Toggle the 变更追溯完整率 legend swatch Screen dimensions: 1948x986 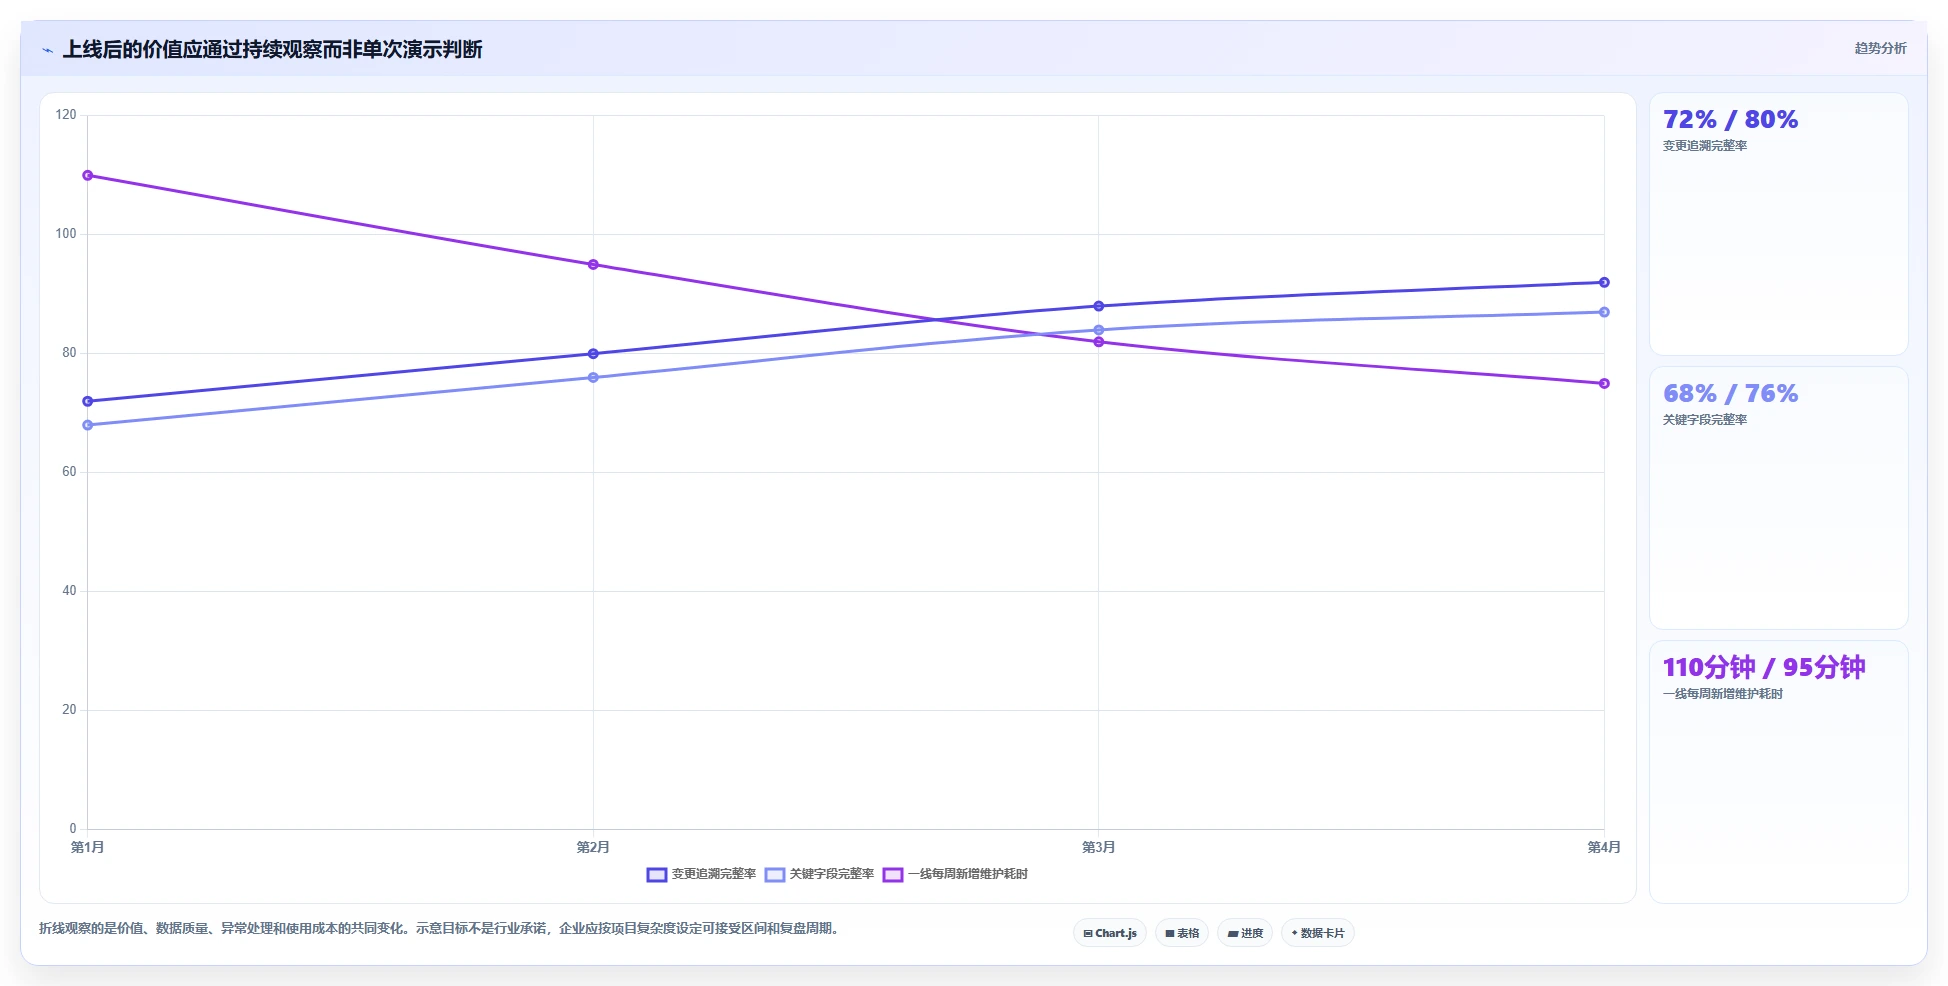tap(656, 875)
